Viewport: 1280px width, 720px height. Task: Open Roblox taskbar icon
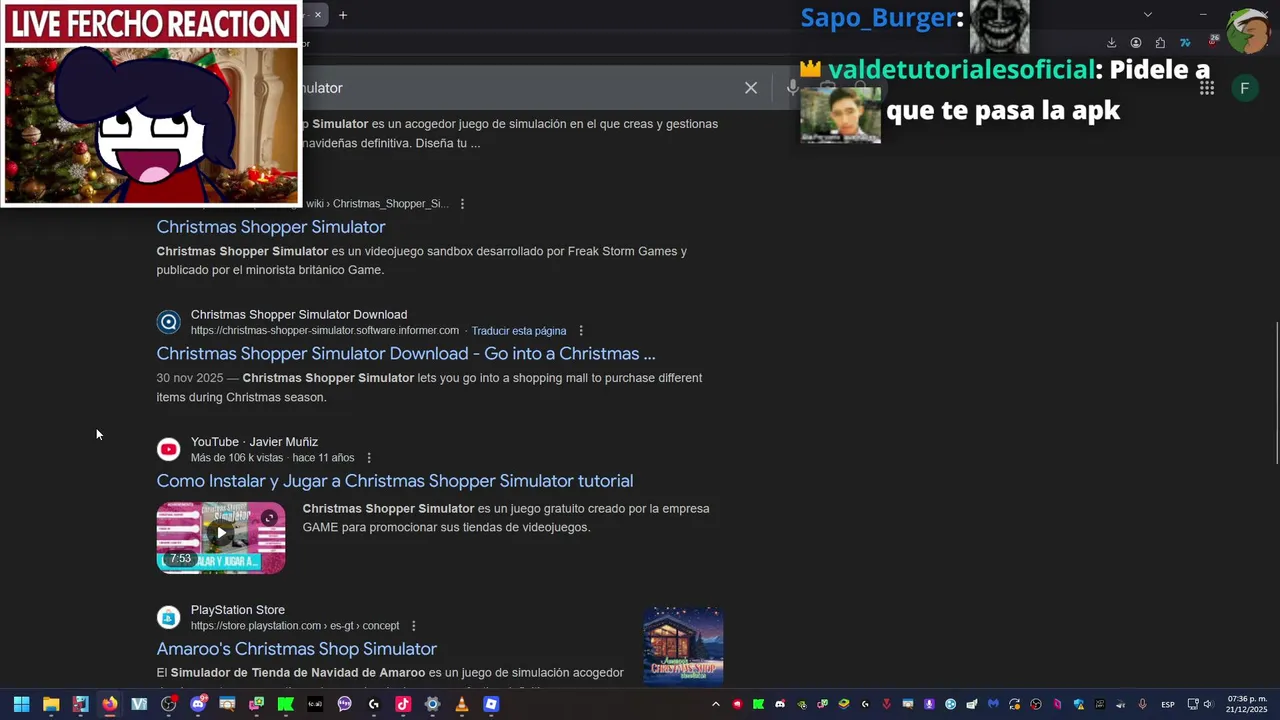pos(491,704)
